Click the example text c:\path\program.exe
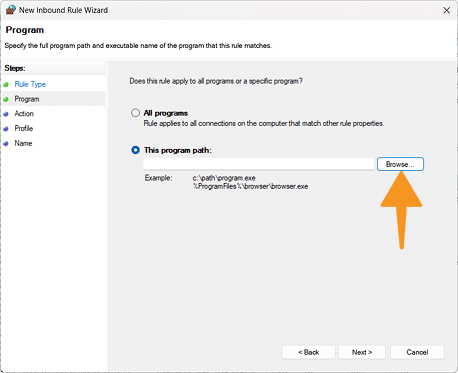The width and height of the screenshot is (458, 373). pos(224,178)
